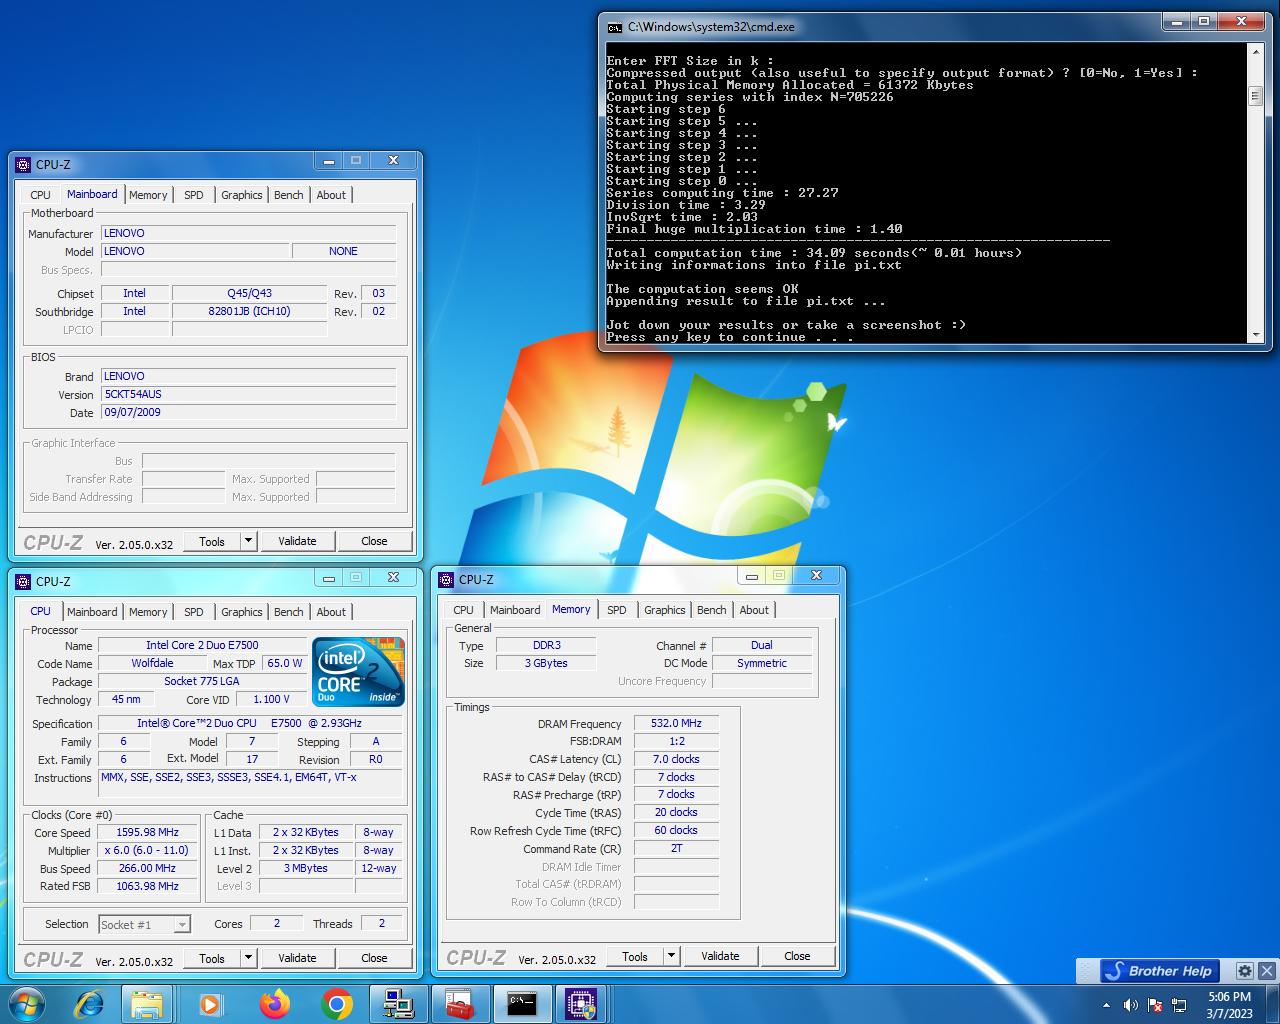Click the memory Type DDR3 field
1280x1024 pixels.
(x=546, y=645)
